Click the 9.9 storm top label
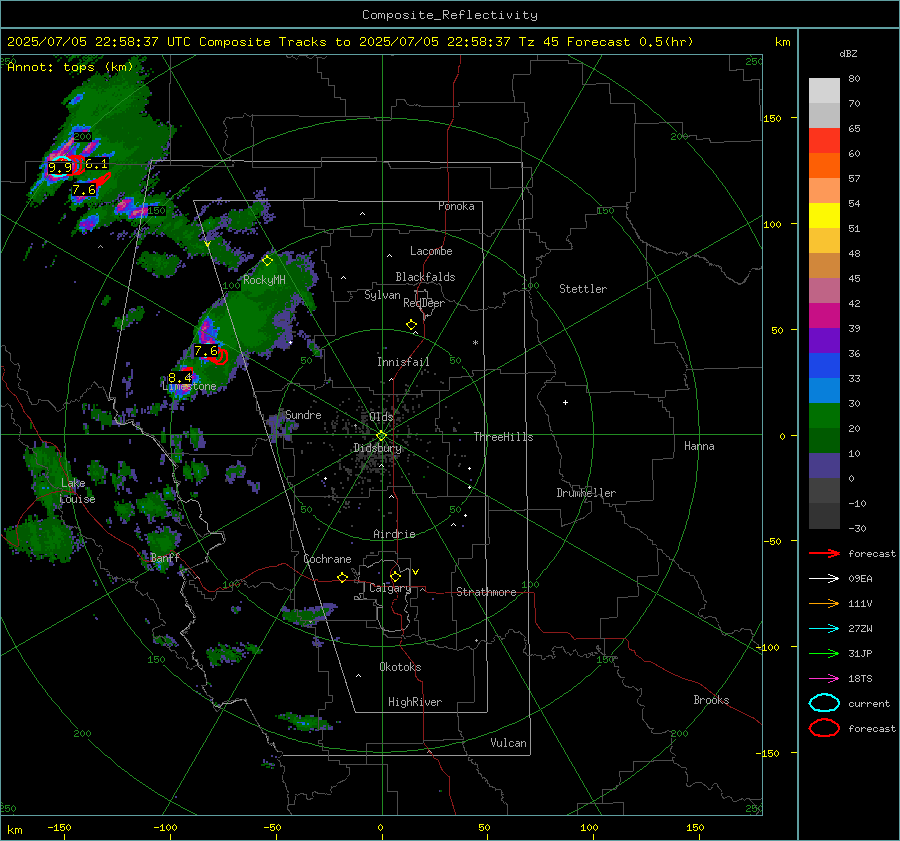 [x=60, y=168]
